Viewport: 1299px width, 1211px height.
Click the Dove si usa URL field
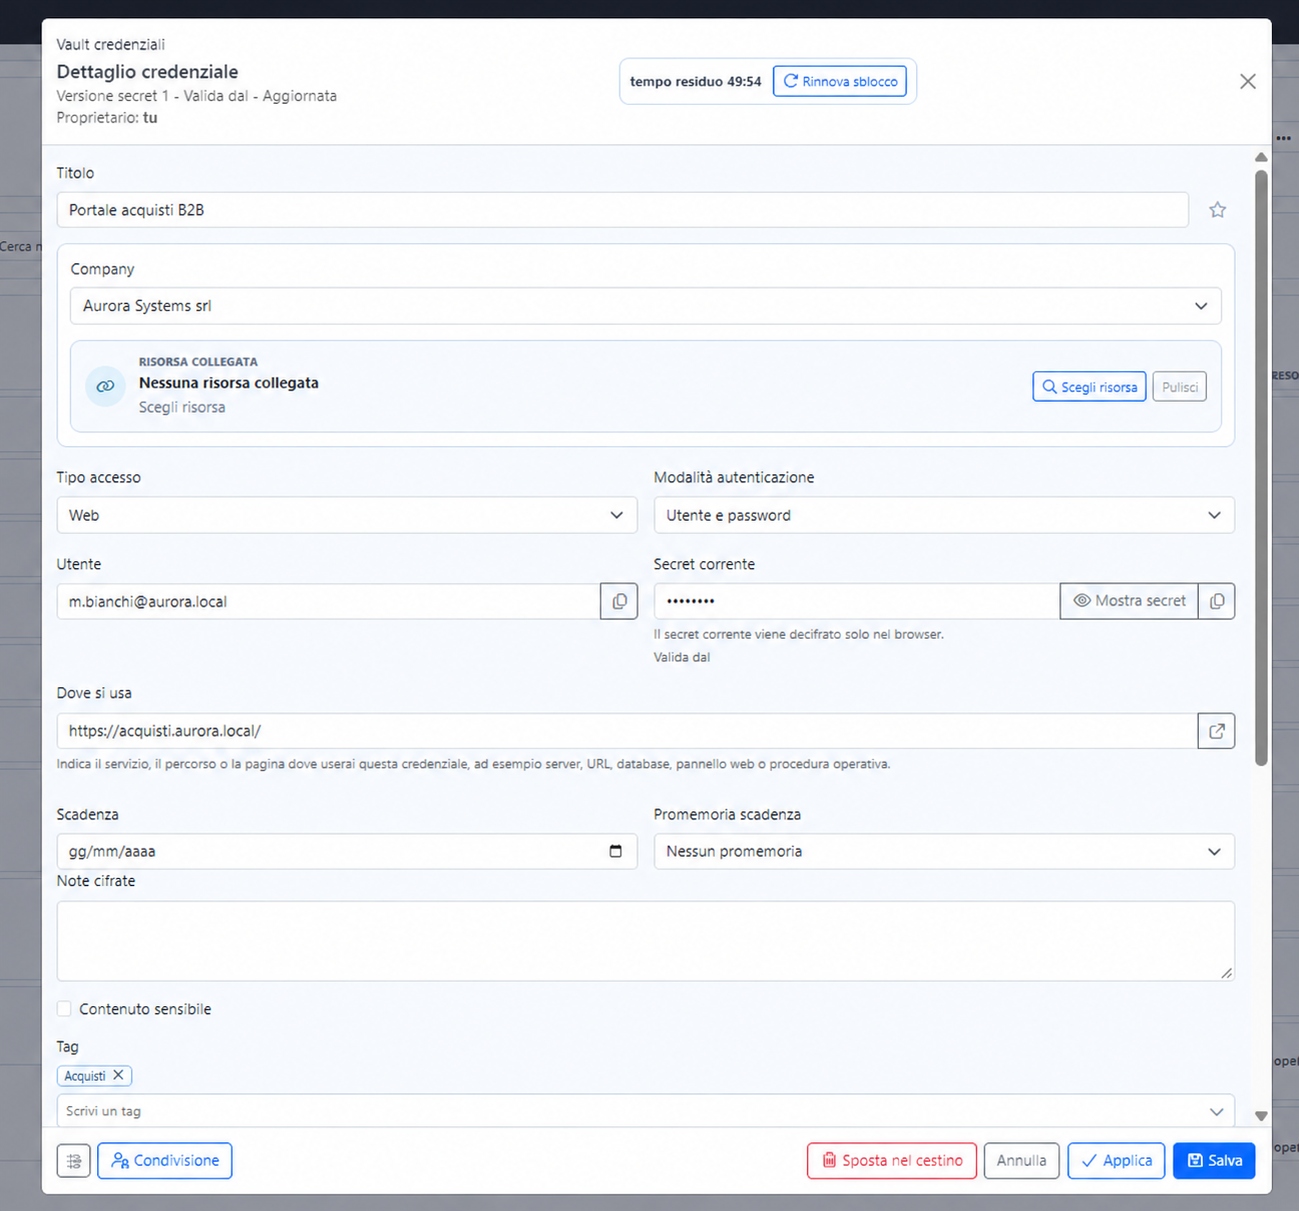coord(627,731)
